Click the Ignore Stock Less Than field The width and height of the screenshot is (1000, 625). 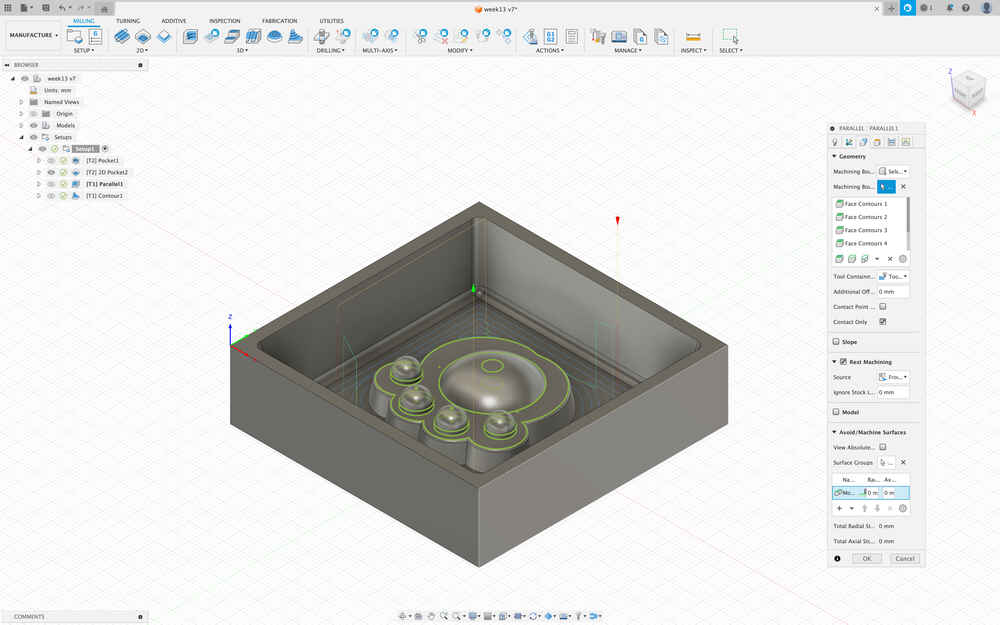coord(893,392)
